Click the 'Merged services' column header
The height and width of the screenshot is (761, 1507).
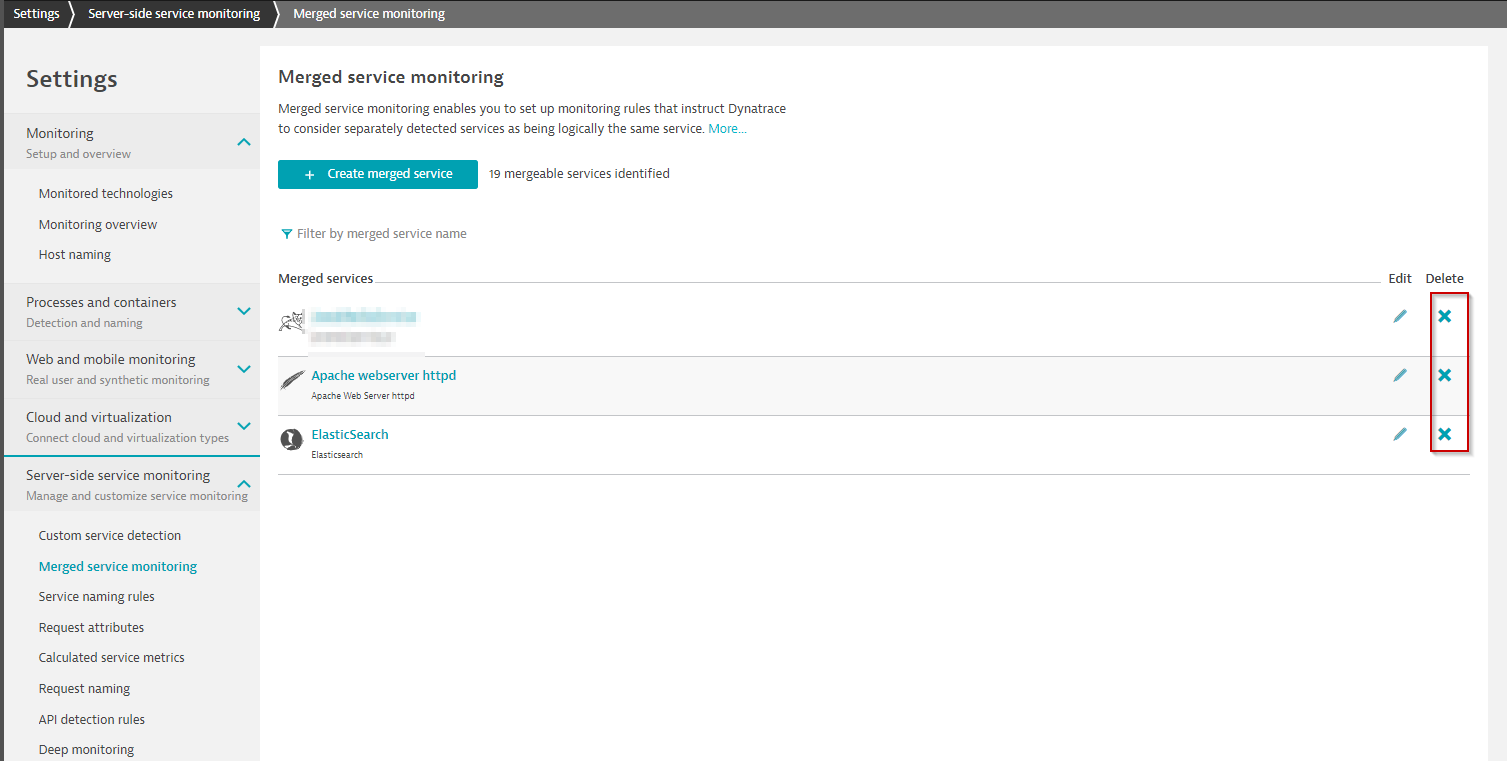click(326, 279)
